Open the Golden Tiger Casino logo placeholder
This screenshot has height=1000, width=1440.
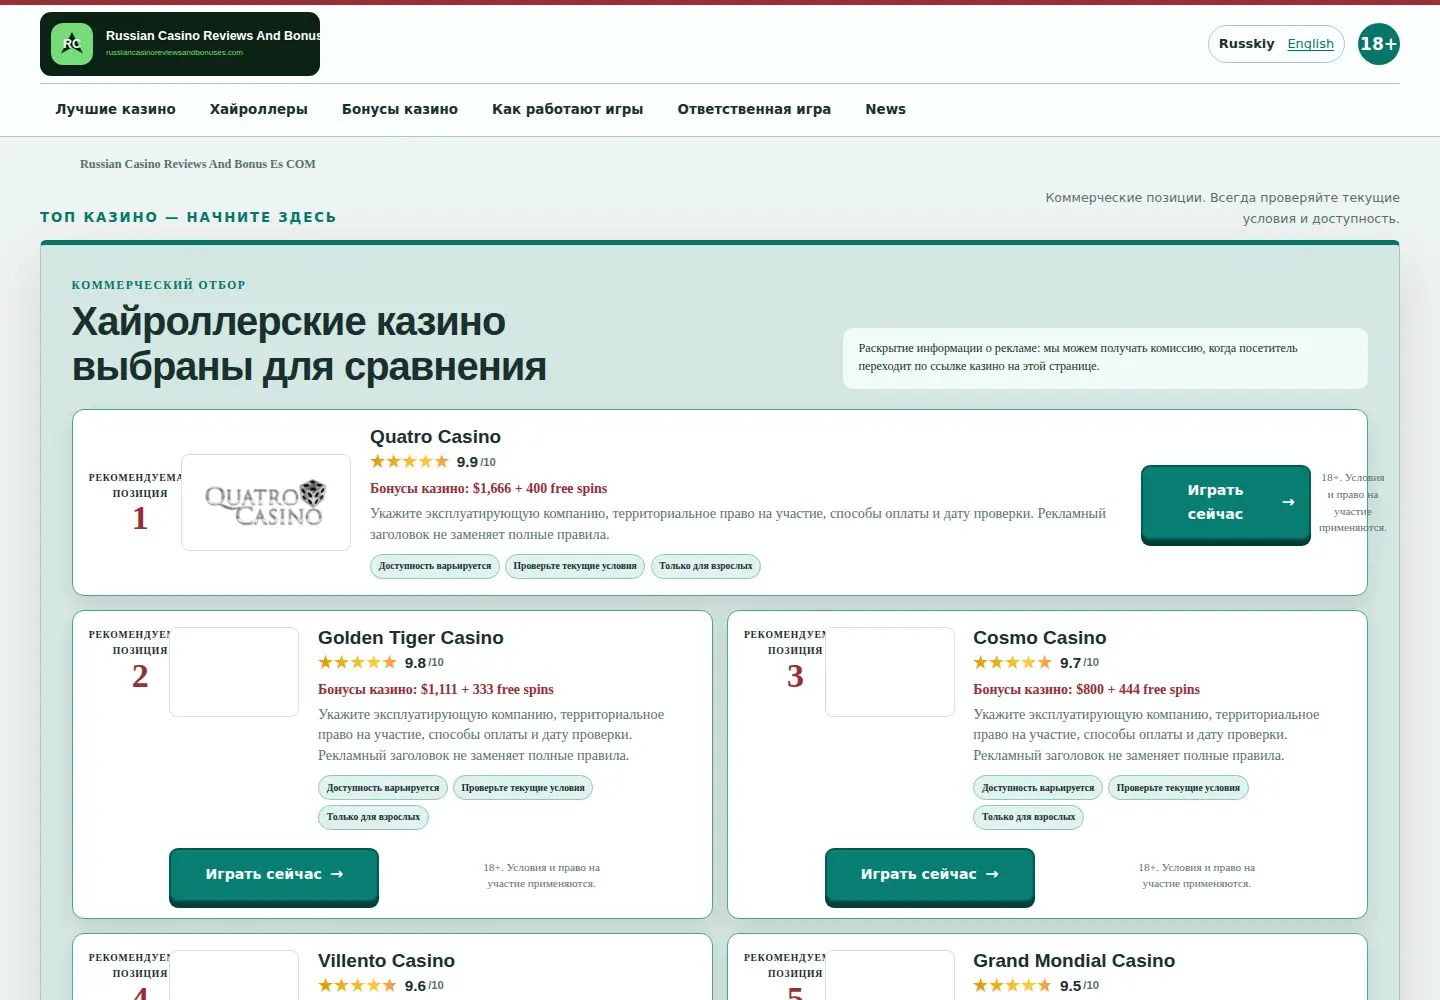234,672
